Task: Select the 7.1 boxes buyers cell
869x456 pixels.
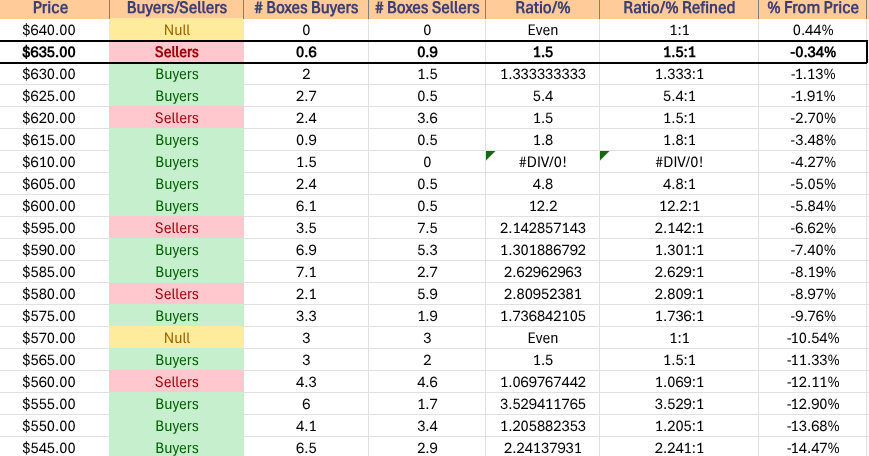Action: [305, 272]
